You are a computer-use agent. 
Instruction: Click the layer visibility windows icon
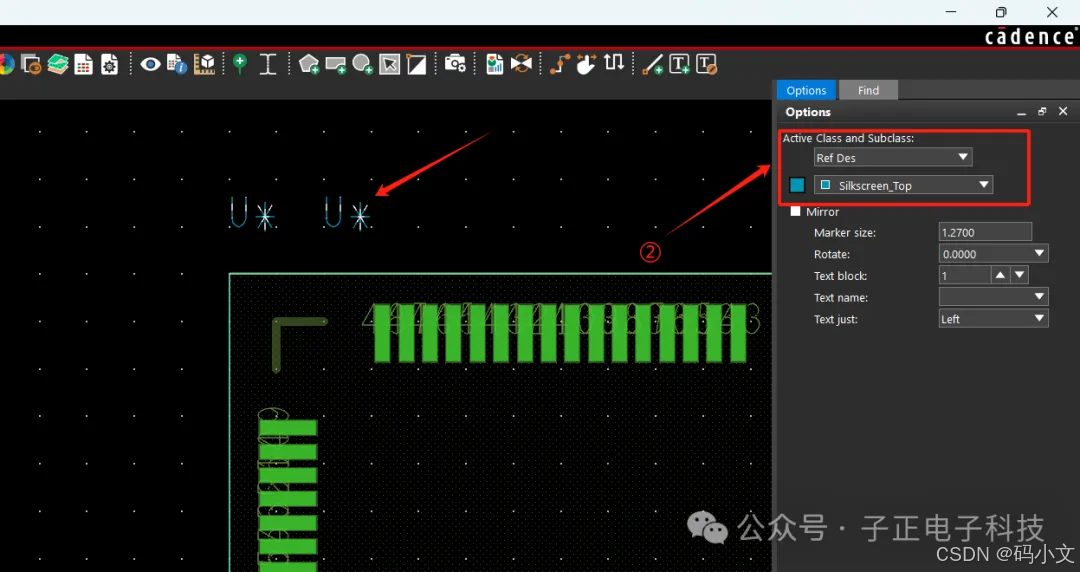[31, 65]
